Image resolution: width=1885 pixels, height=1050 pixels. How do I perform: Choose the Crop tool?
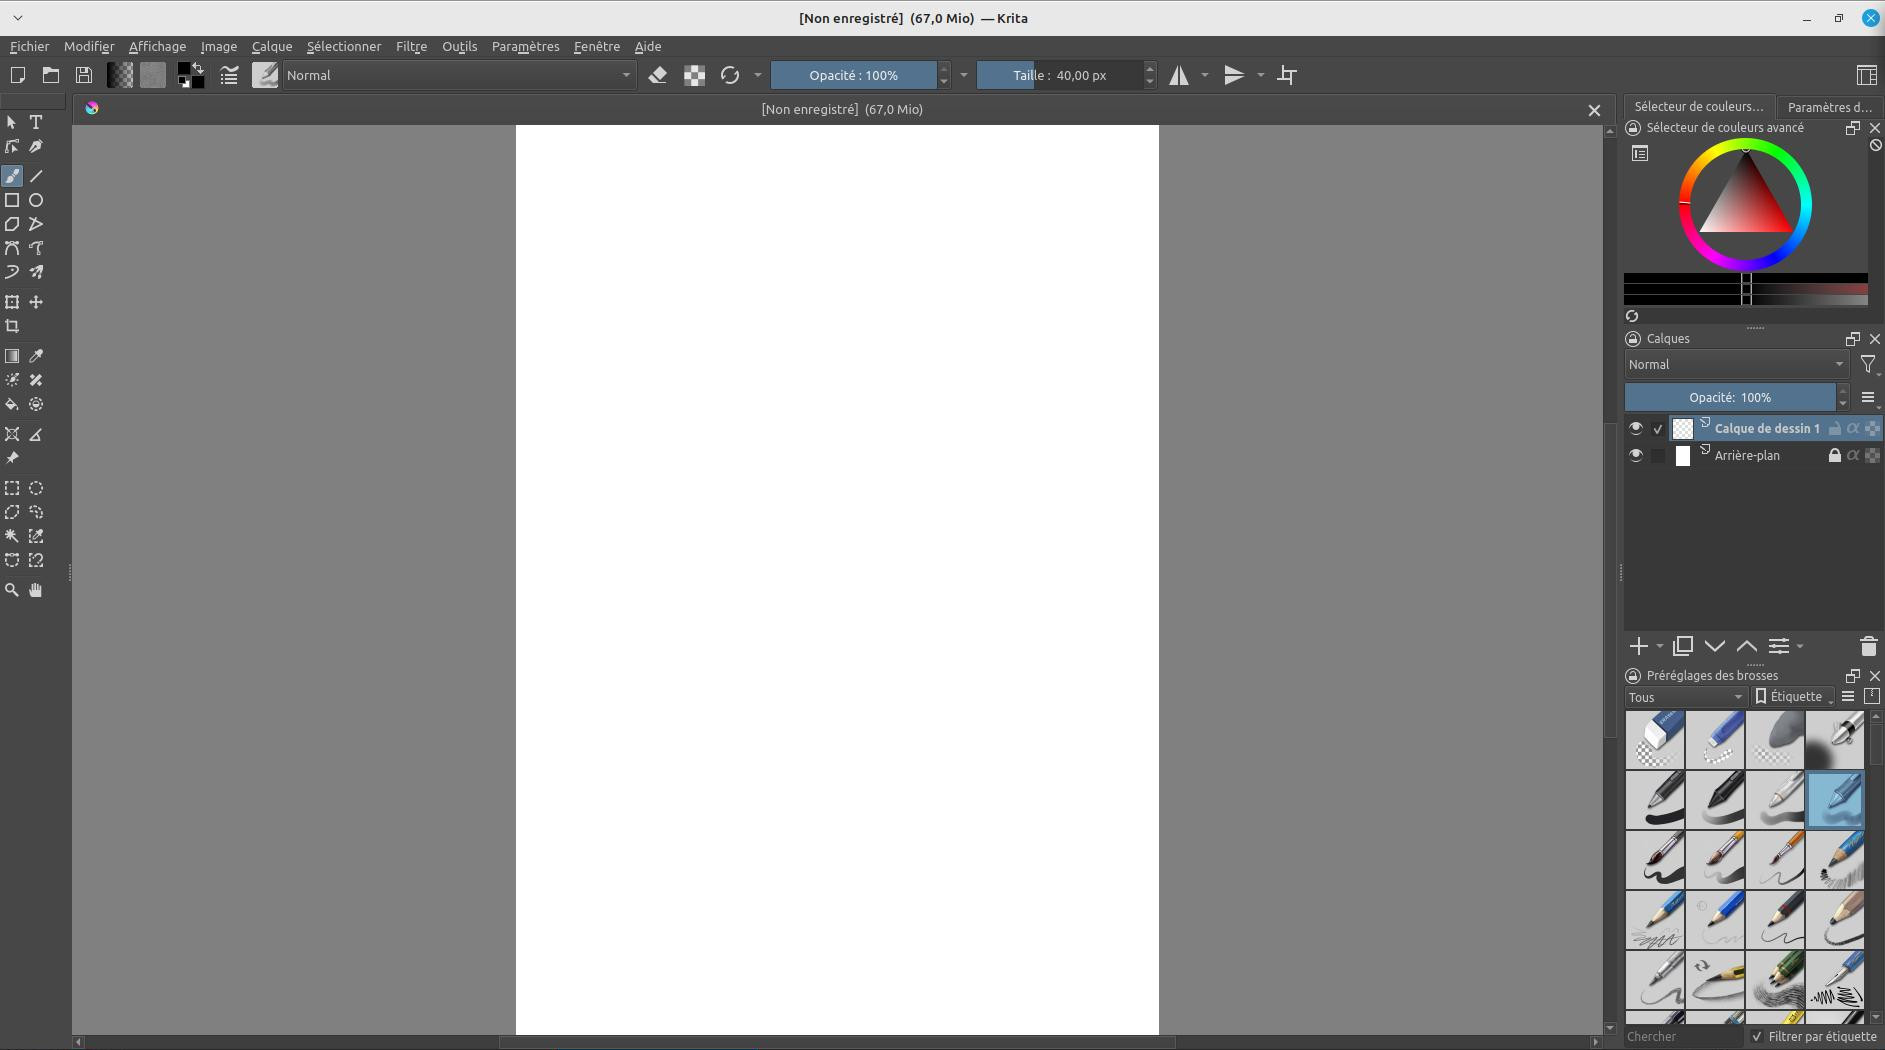tap(12, 327)
